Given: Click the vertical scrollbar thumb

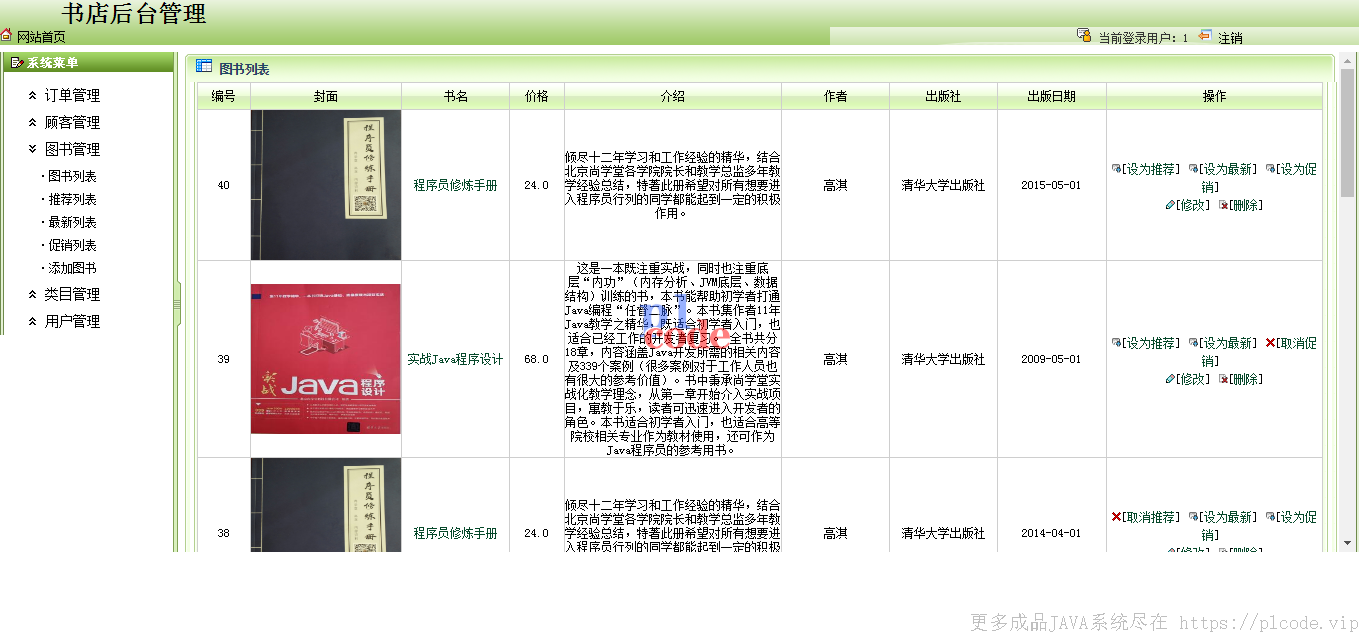Looking at the screenshot, I should (x=1347, y=133).
